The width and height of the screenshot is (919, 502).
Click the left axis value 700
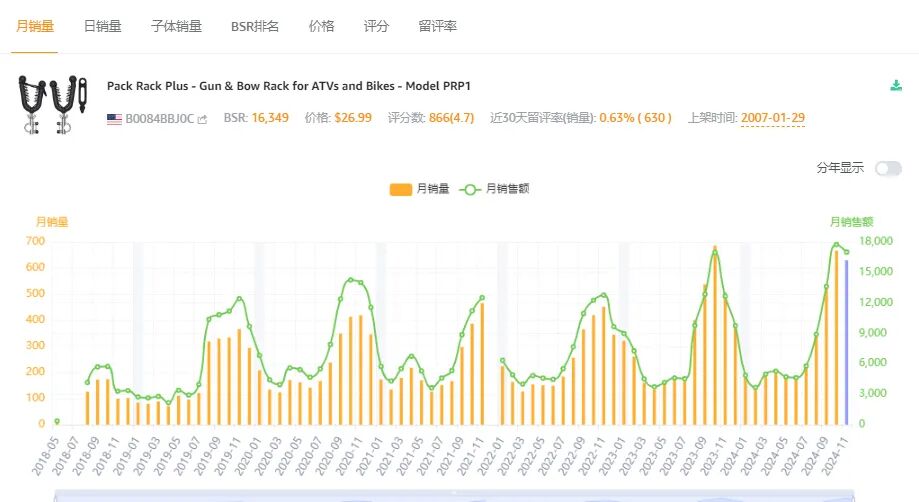pyautogui.click(x=35, y=241)
